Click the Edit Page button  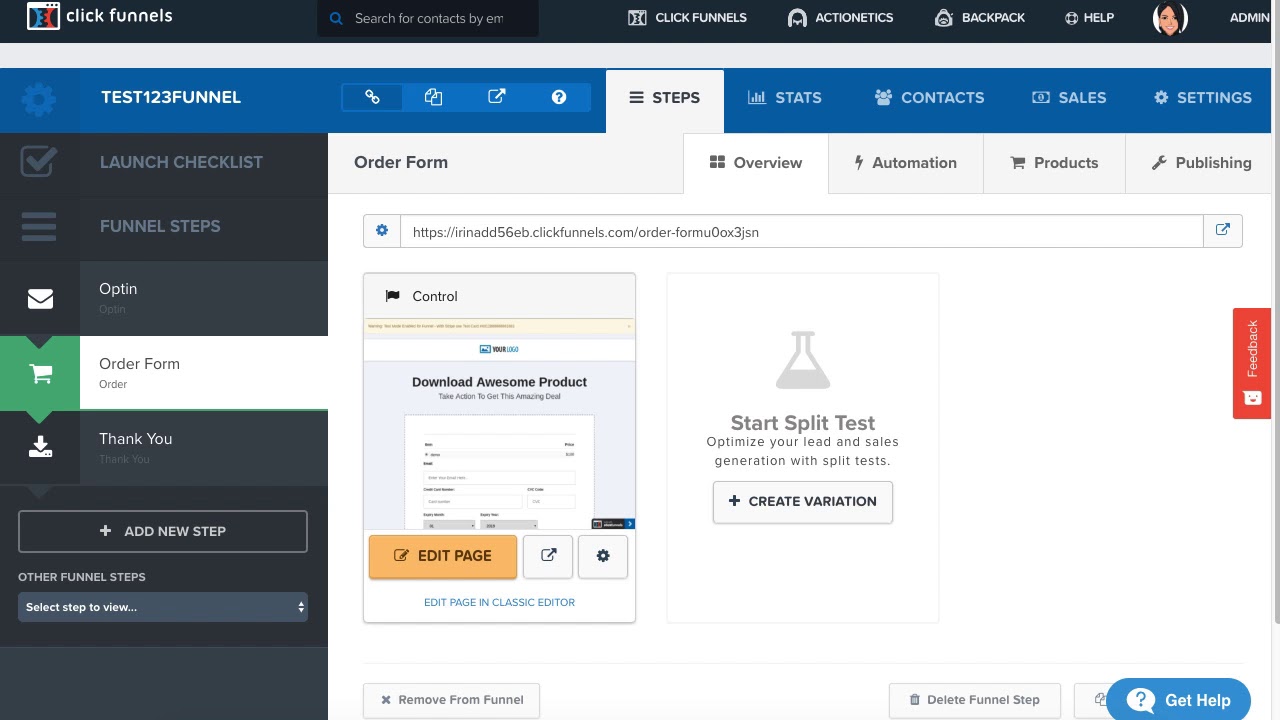[443, 556]
